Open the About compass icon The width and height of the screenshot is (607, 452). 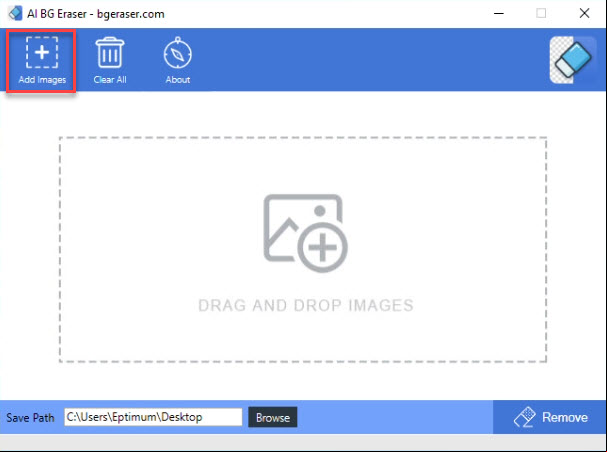click(x=178, y=53)
